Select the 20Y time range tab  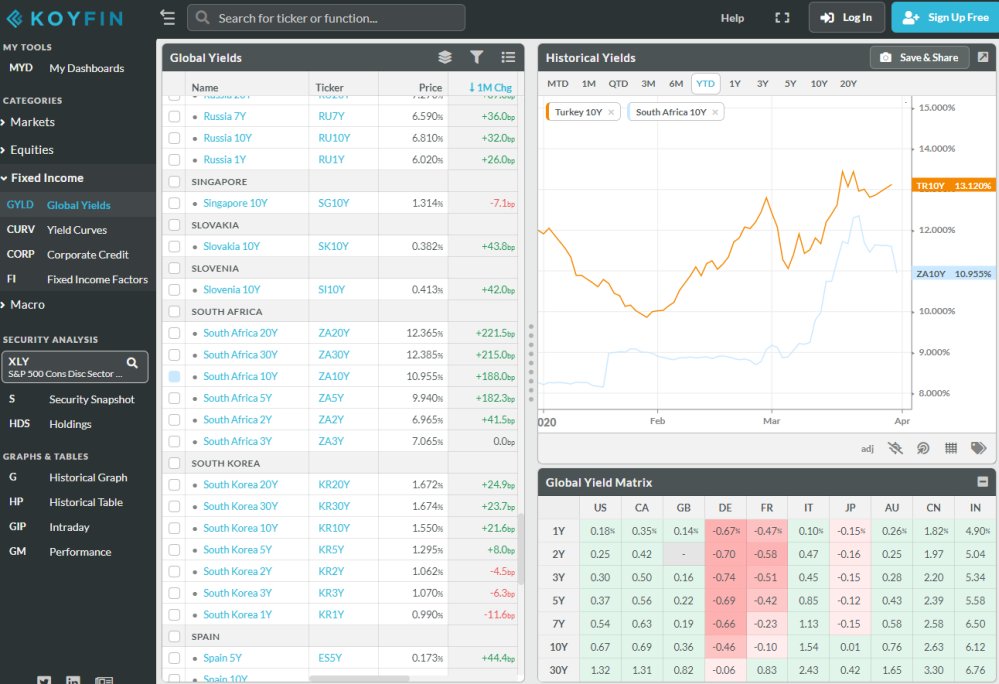click(x=848, y=83)
